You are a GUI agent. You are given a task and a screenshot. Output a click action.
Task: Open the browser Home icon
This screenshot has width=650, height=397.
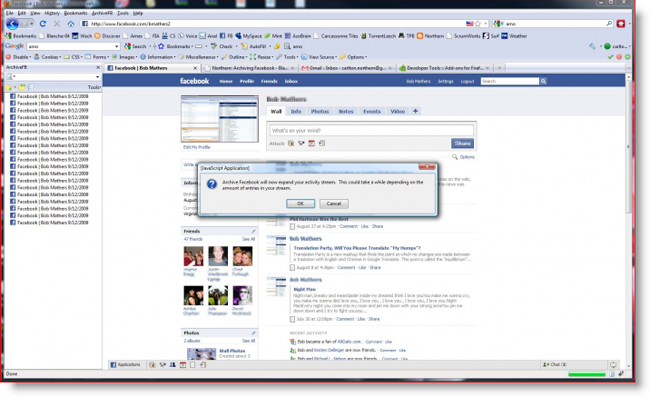coord(71,24)
